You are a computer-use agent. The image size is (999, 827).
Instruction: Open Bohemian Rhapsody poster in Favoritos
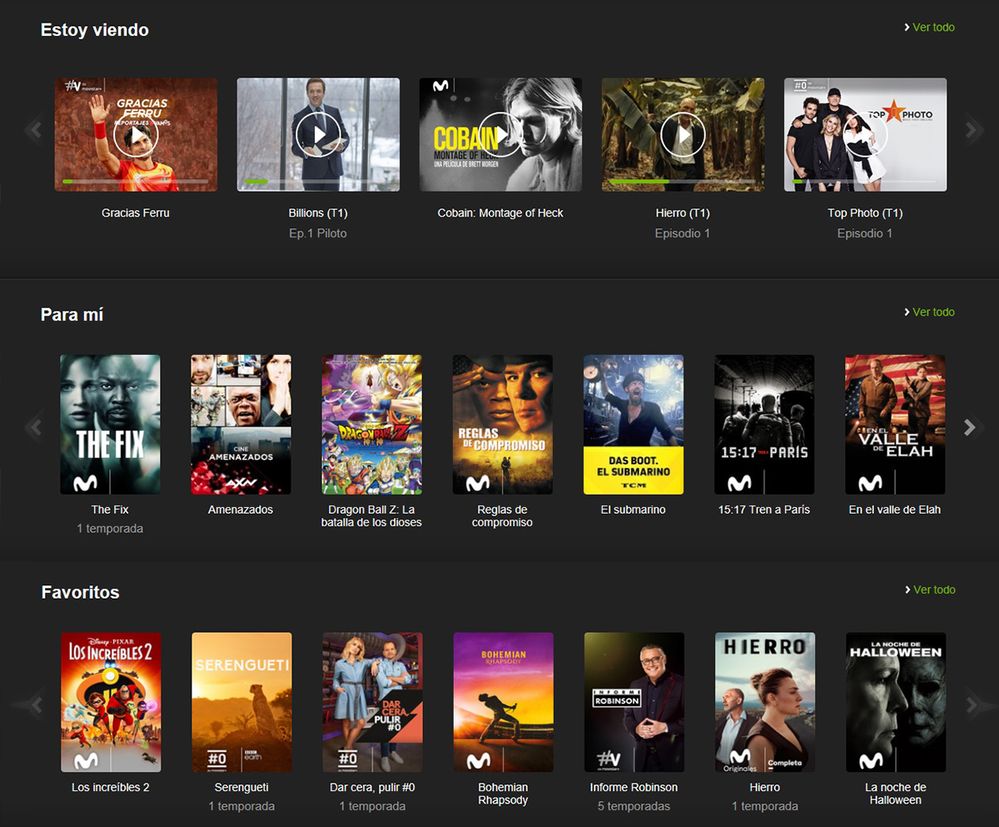point(503,701)
